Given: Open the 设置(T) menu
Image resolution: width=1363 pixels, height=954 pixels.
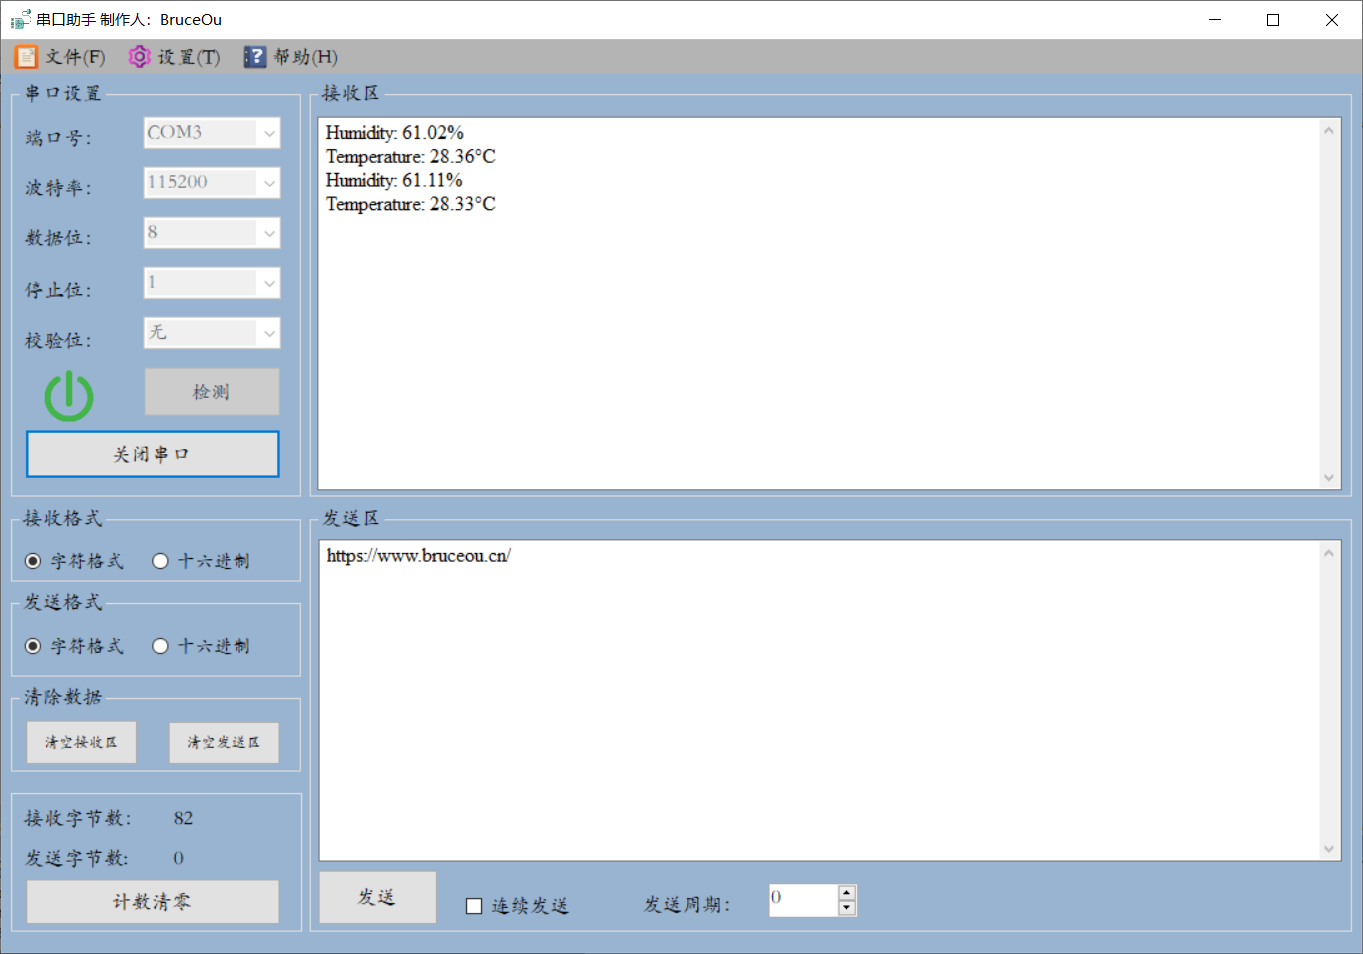Looking at the screenshot, I should [174, 57].
